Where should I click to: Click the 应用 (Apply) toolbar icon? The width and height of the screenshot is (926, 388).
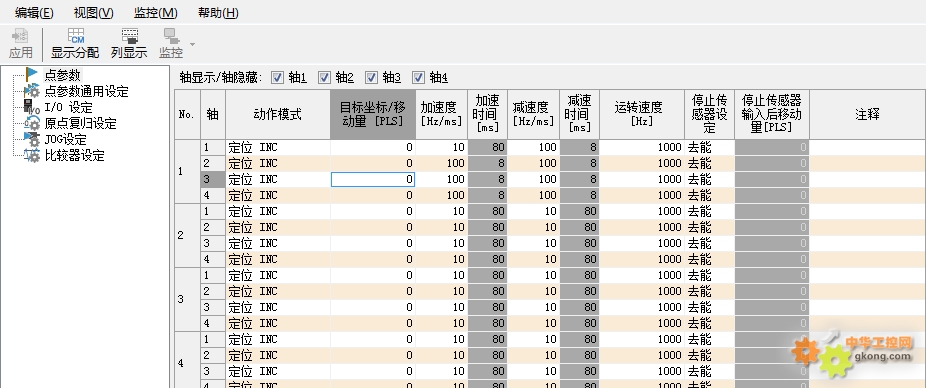(x=21, y=36)
